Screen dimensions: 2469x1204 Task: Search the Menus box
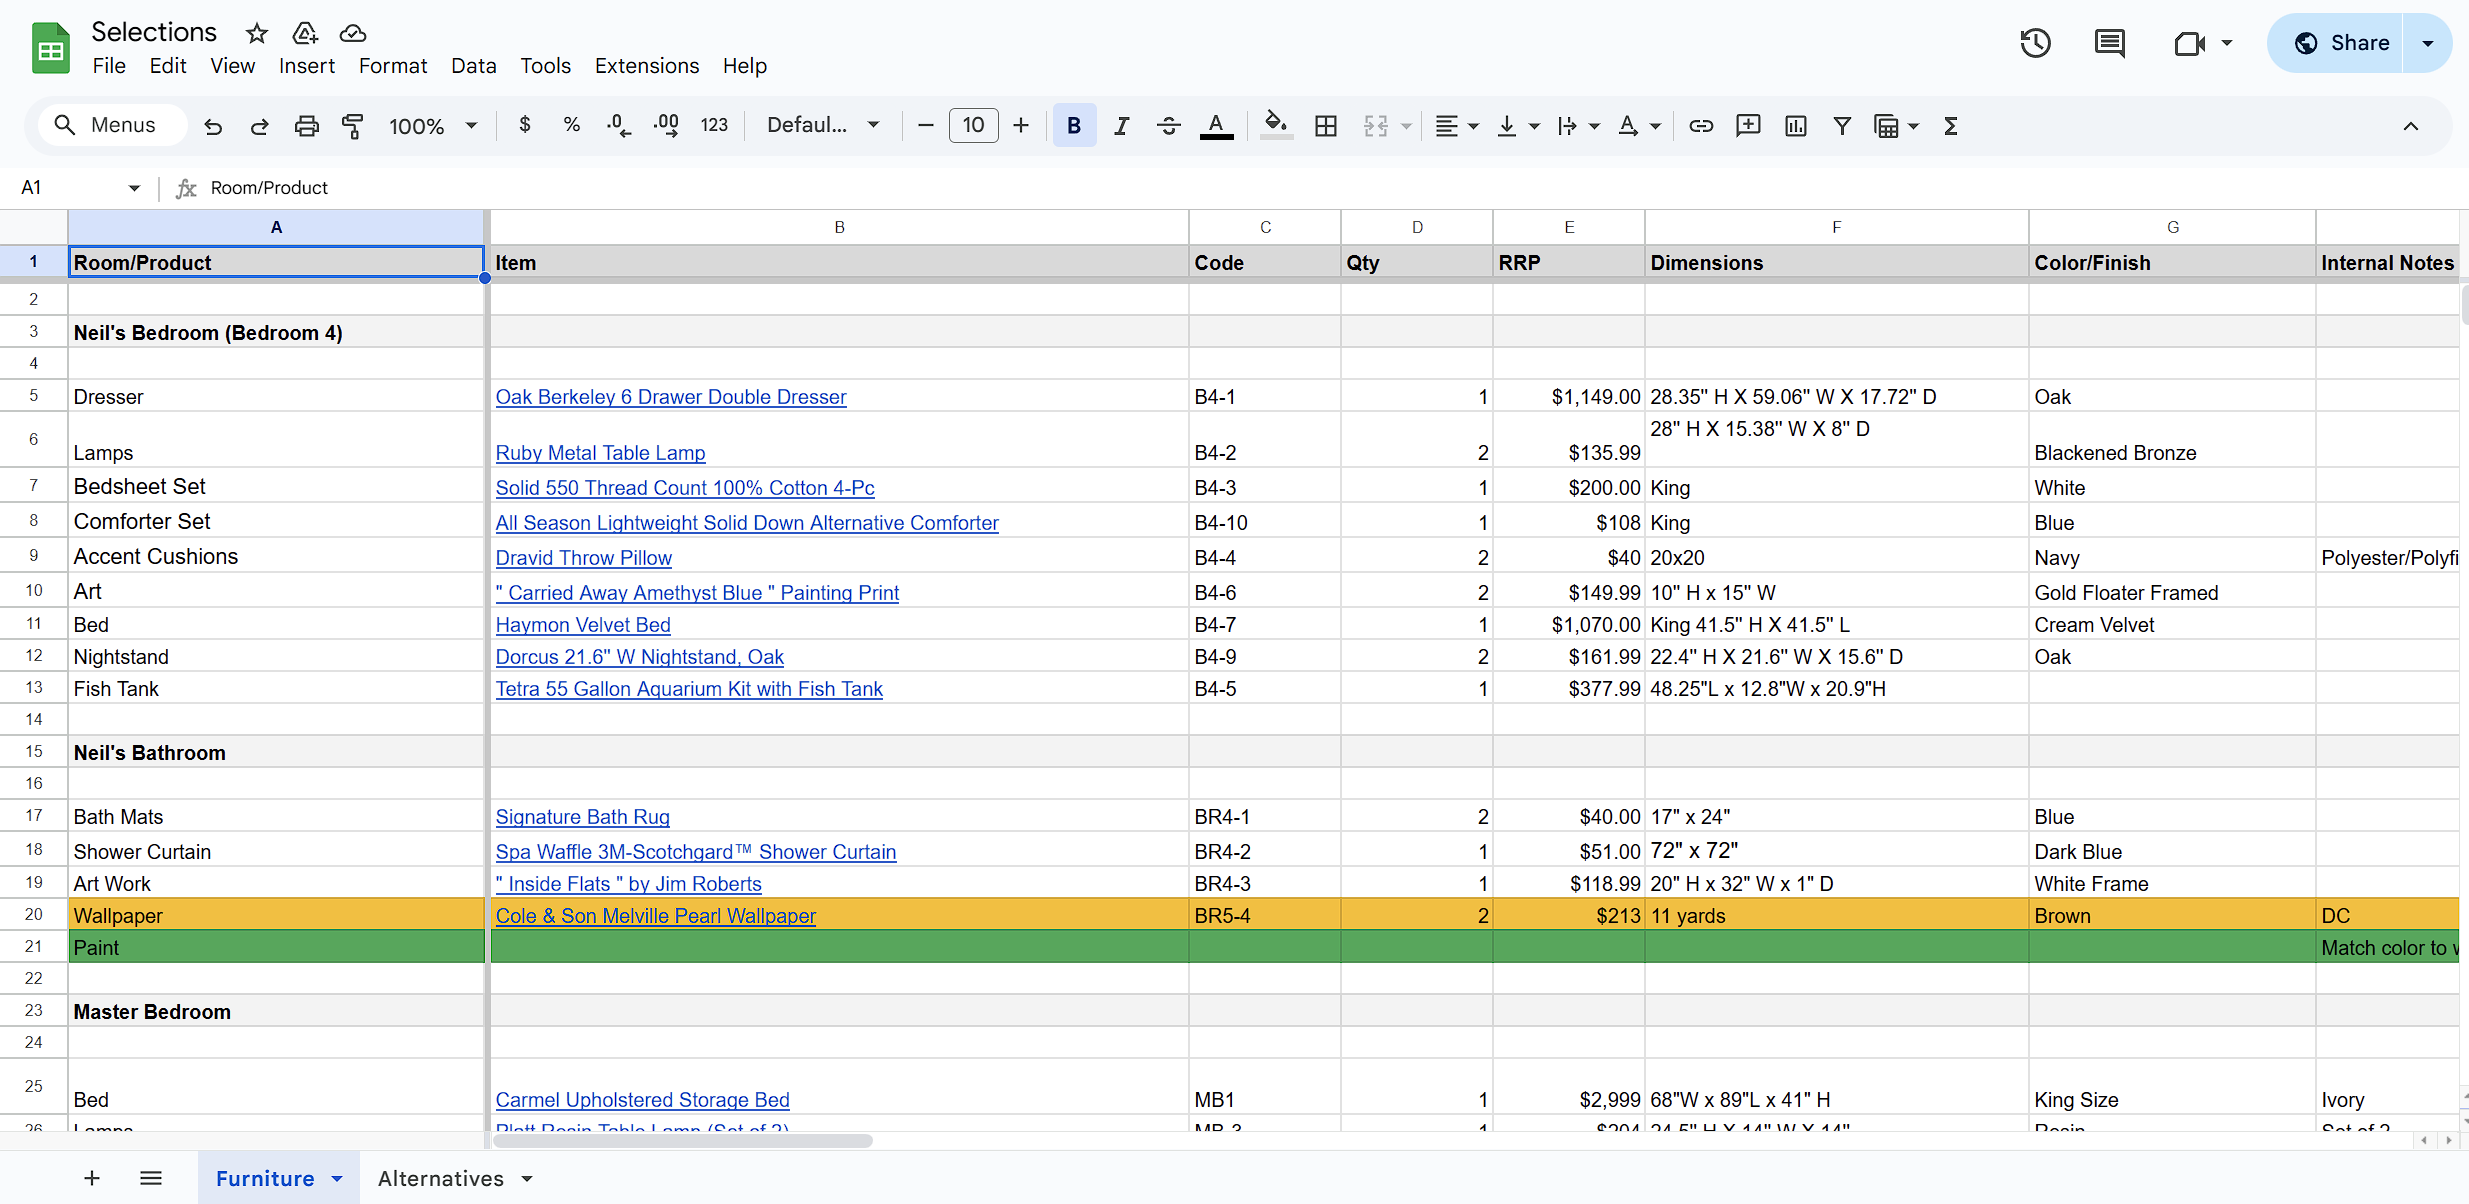pos(113,125)
